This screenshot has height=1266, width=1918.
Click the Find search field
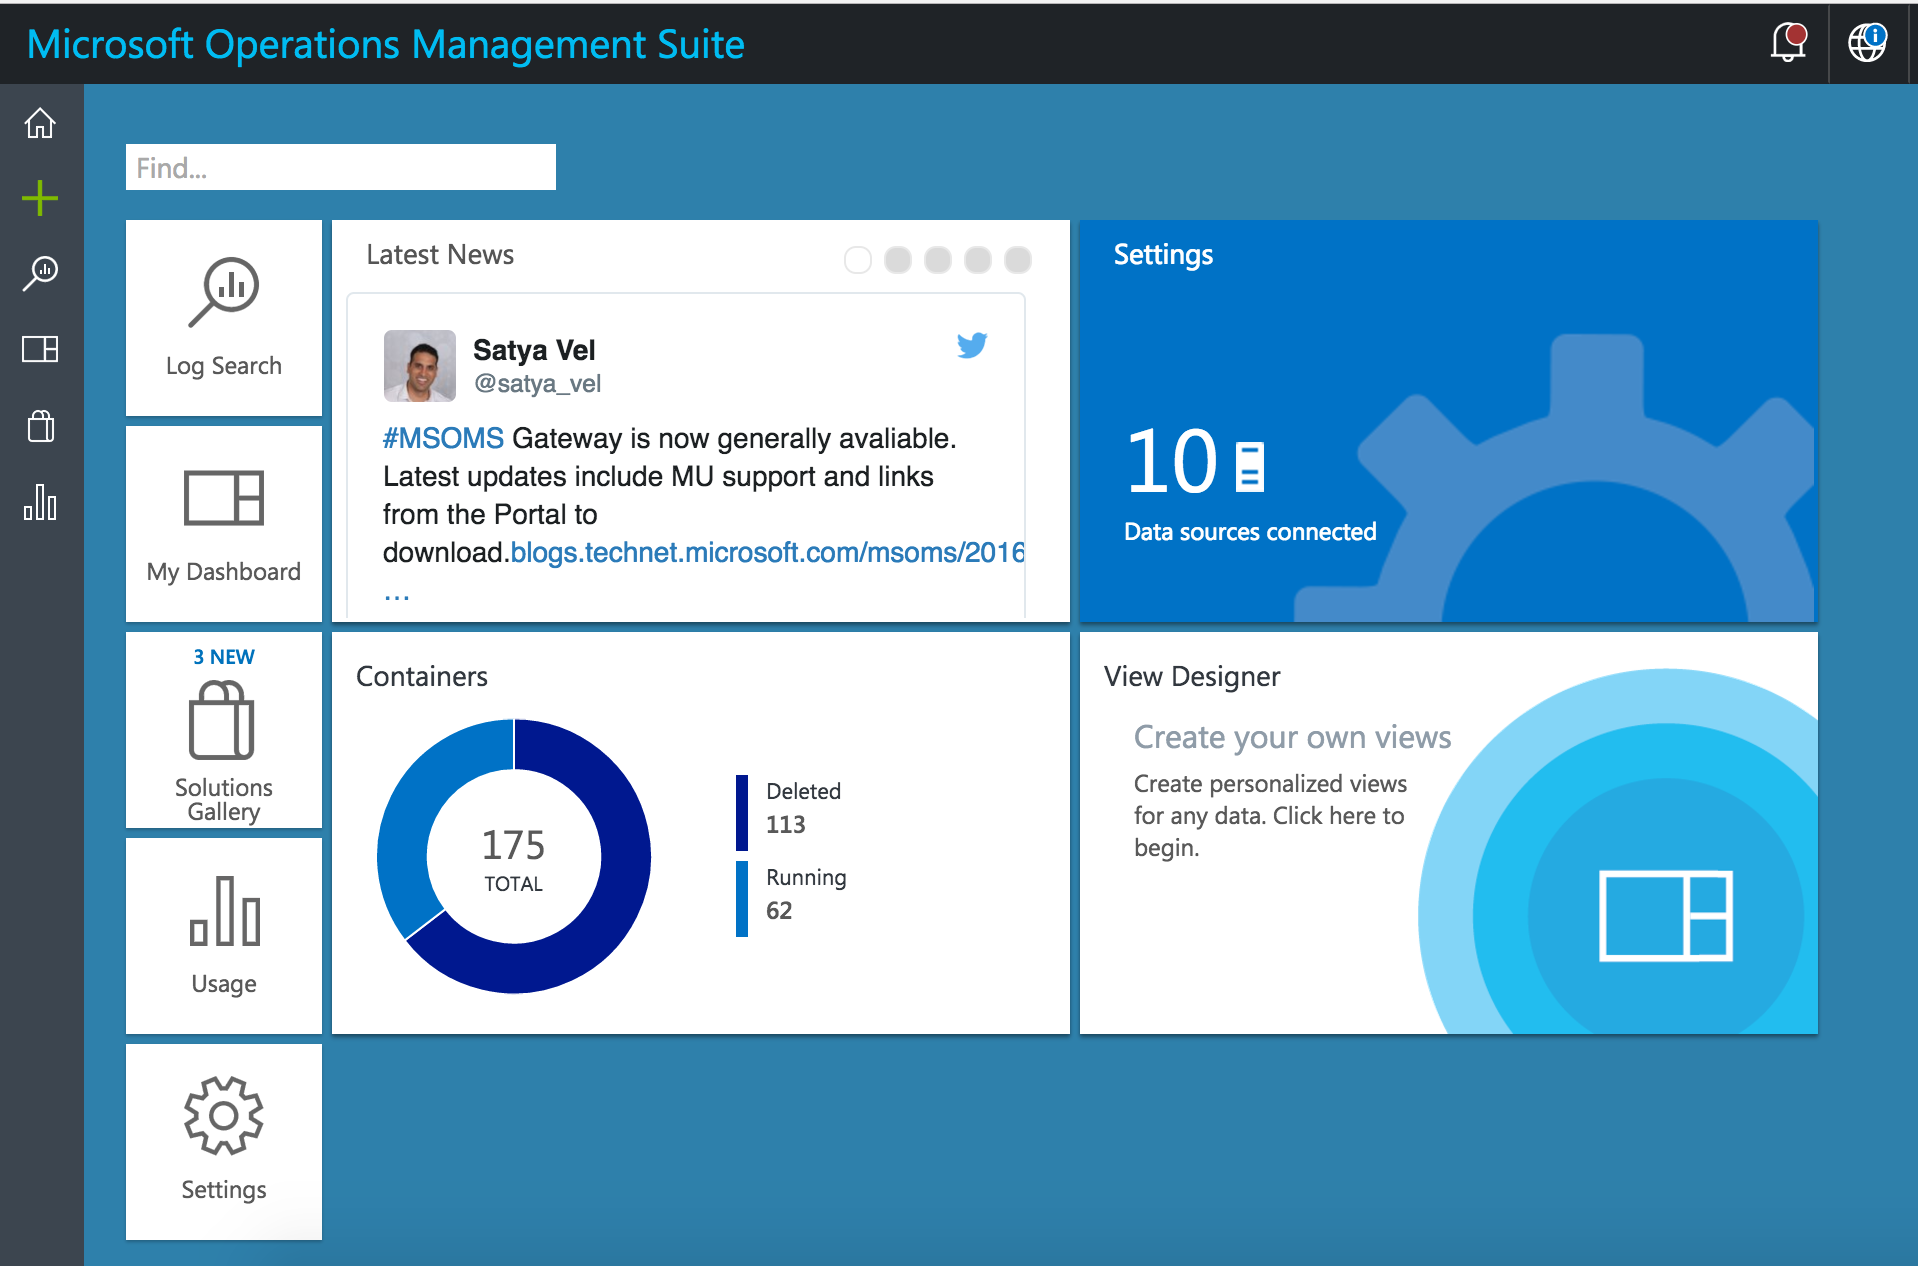(x=341, y=167)
